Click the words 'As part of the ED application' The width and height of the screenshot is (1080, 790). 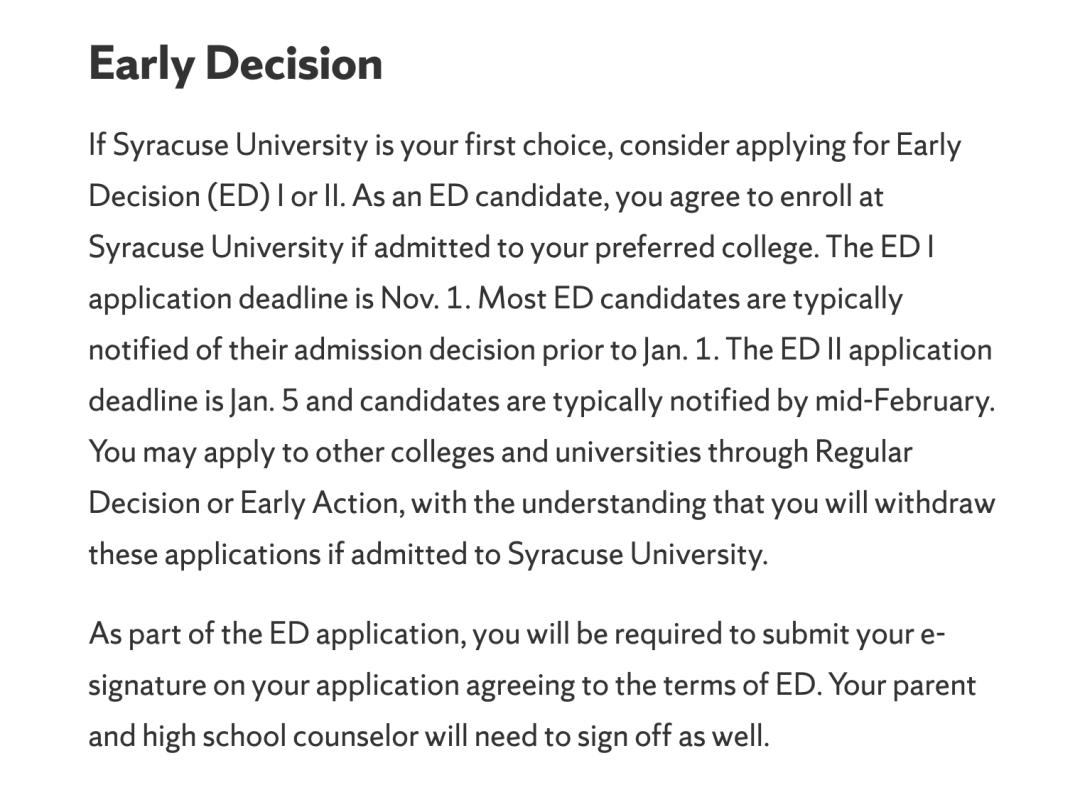274,634
